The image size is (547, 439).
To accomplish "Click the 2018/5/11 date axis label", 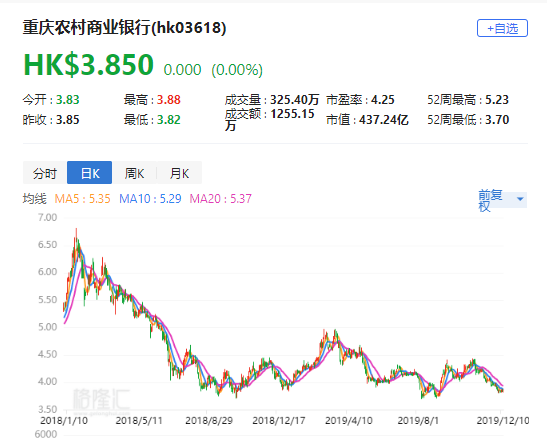I will point(139,421).
